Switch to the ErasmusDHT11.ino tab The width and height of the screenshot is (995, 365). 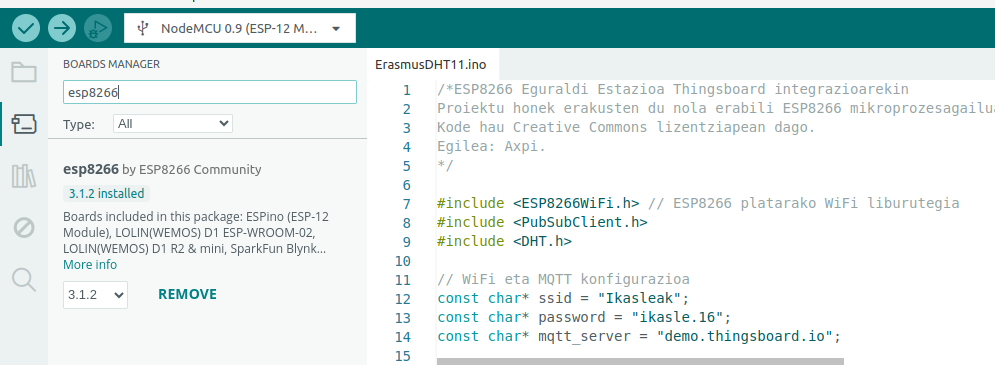click(x=430, y=65)
